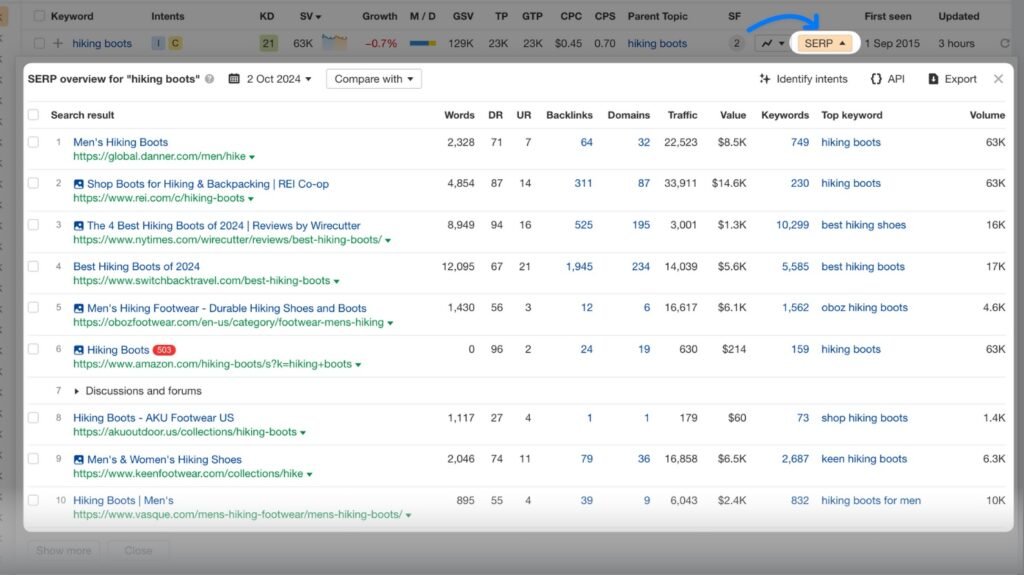Image resolution: width=1024 pixels, height=575 pixels.
Task: Check the AKU Footwear US row
Action: pyautogui.click(x=33, y=418)
